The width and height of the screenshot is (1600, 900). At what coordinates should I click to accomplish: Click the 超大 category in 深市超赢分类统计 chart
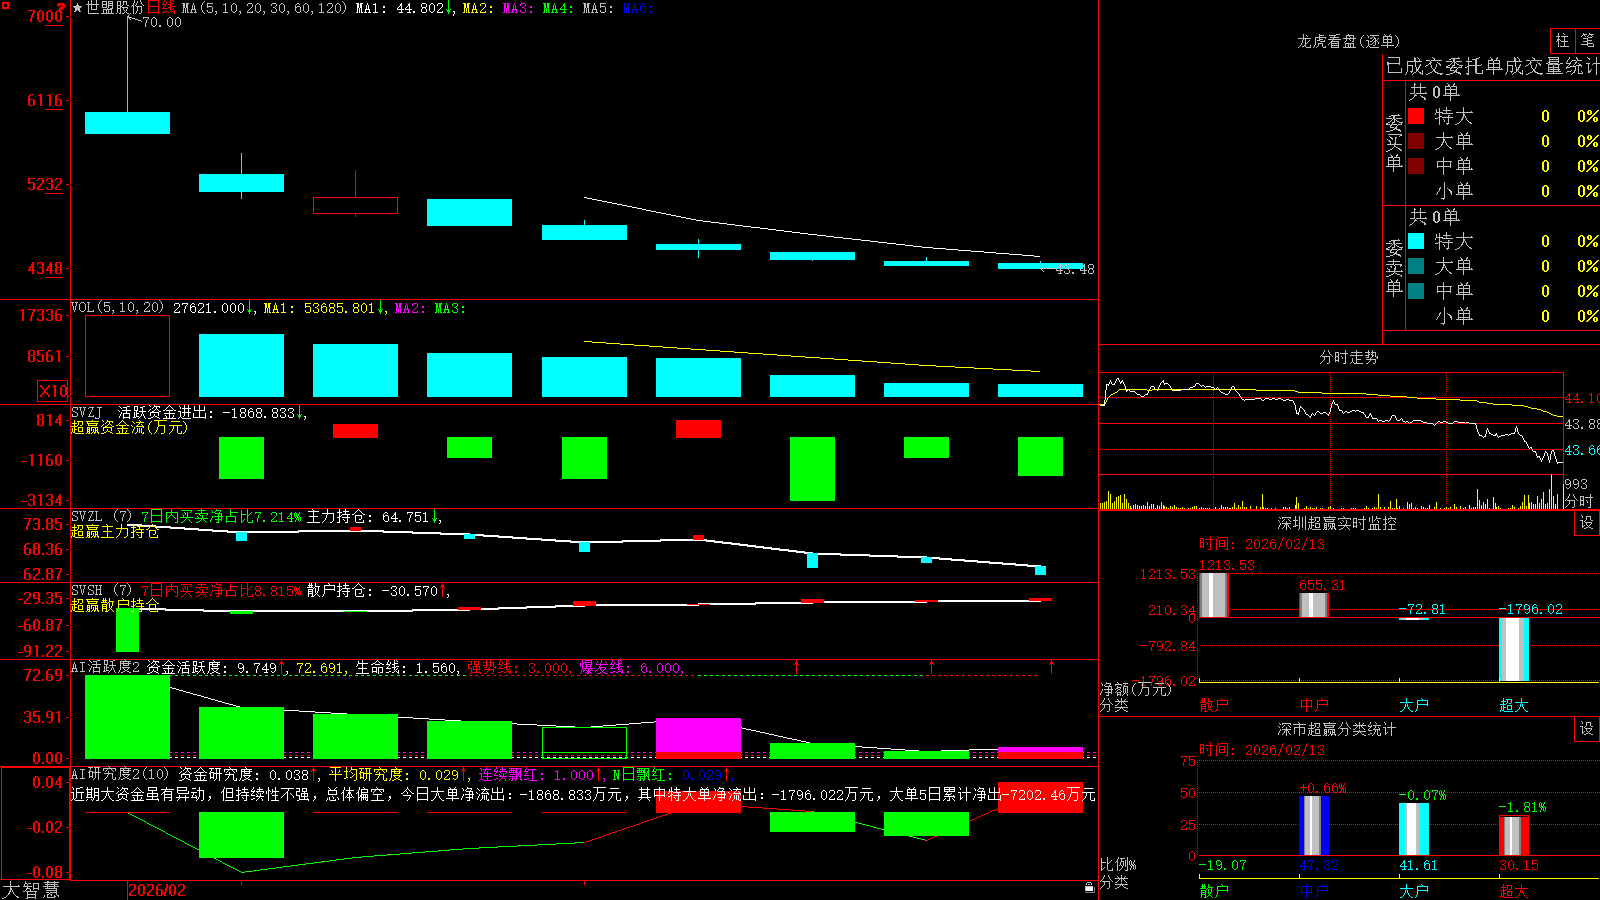click(x=1514, y=890)
